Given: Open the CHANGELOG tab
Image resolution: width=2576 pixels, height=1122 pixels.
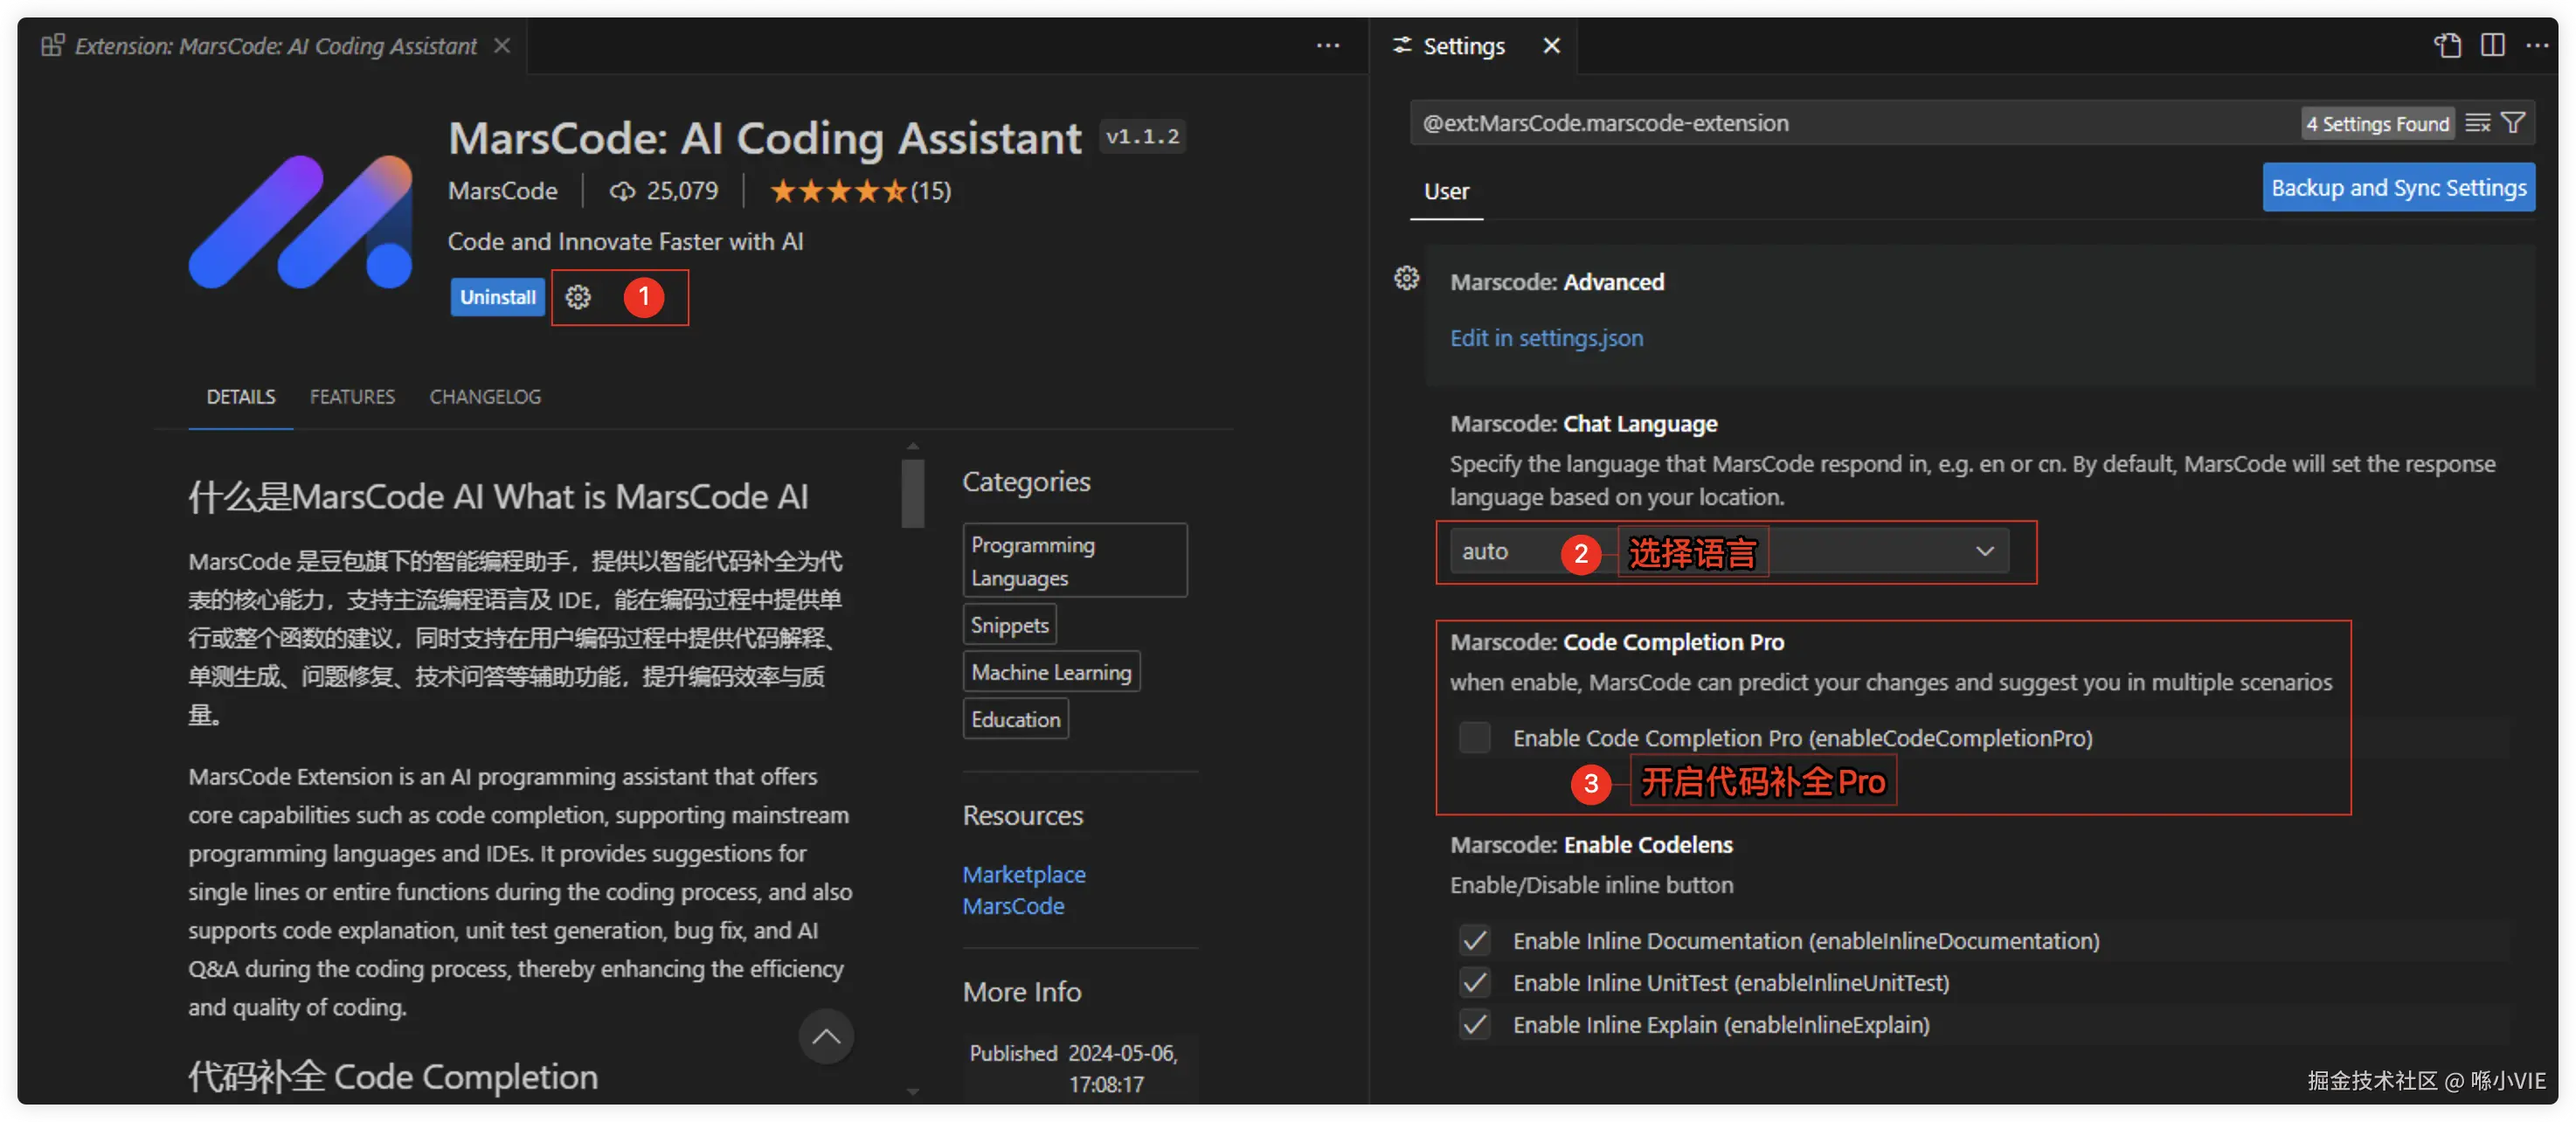Looking at the screenshot, I should (485, 397).
